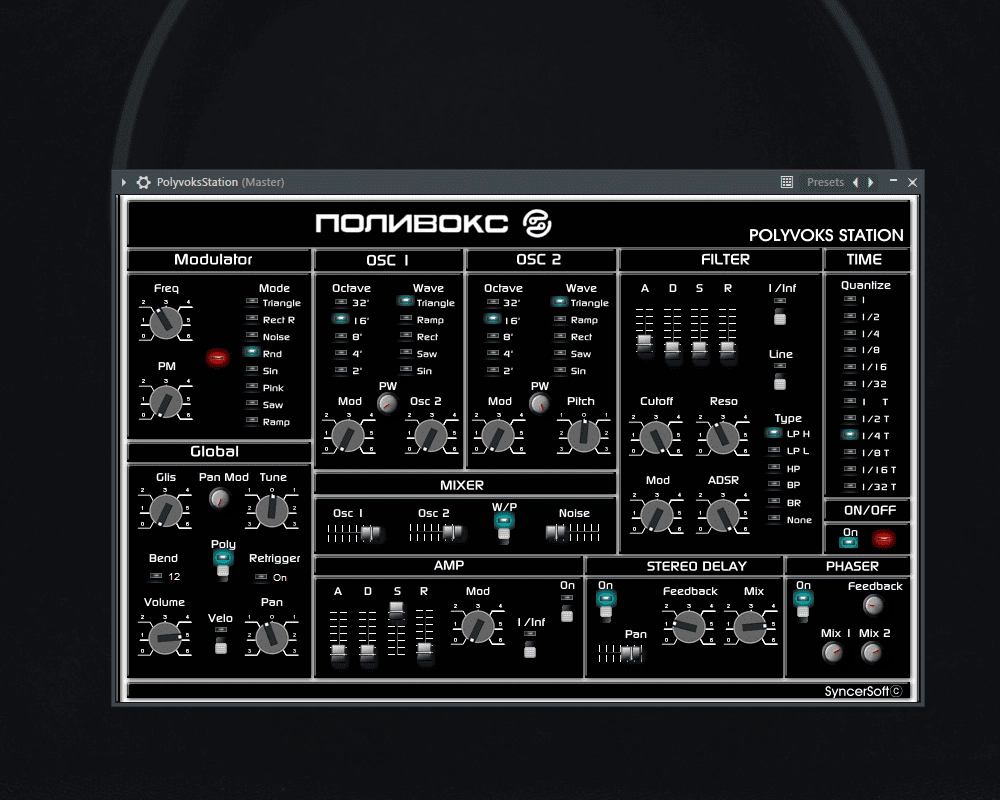
Task: Choose OSC 1 Saw waveform
Action: click(x=406, y=353)
